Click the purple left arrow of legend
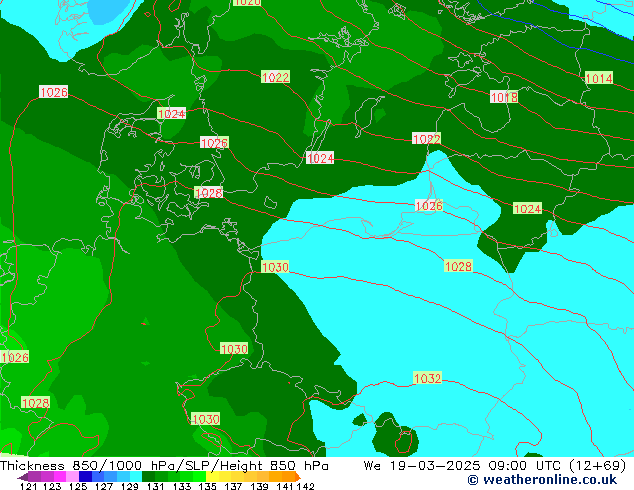This screenshot has width=634, height=490. (x=22, y=477)
